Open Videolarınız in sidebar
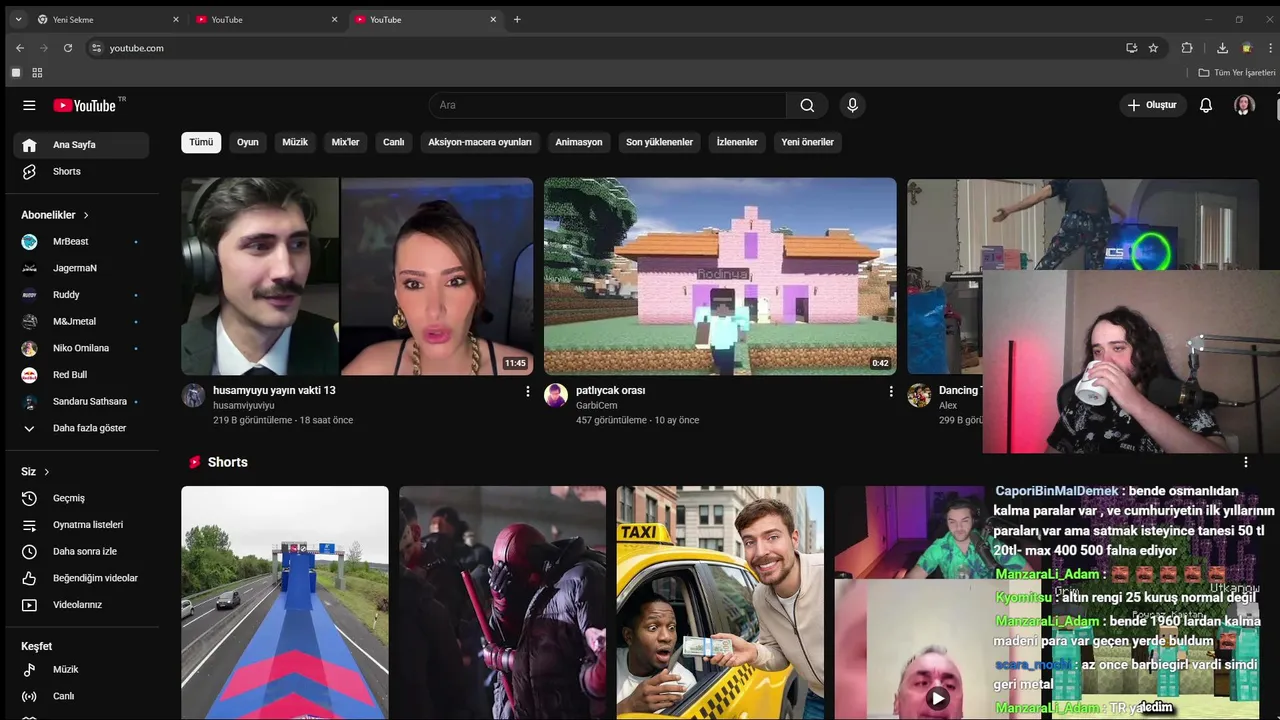1280x720 pixels. pyautogui.click(x=81, y=605)
